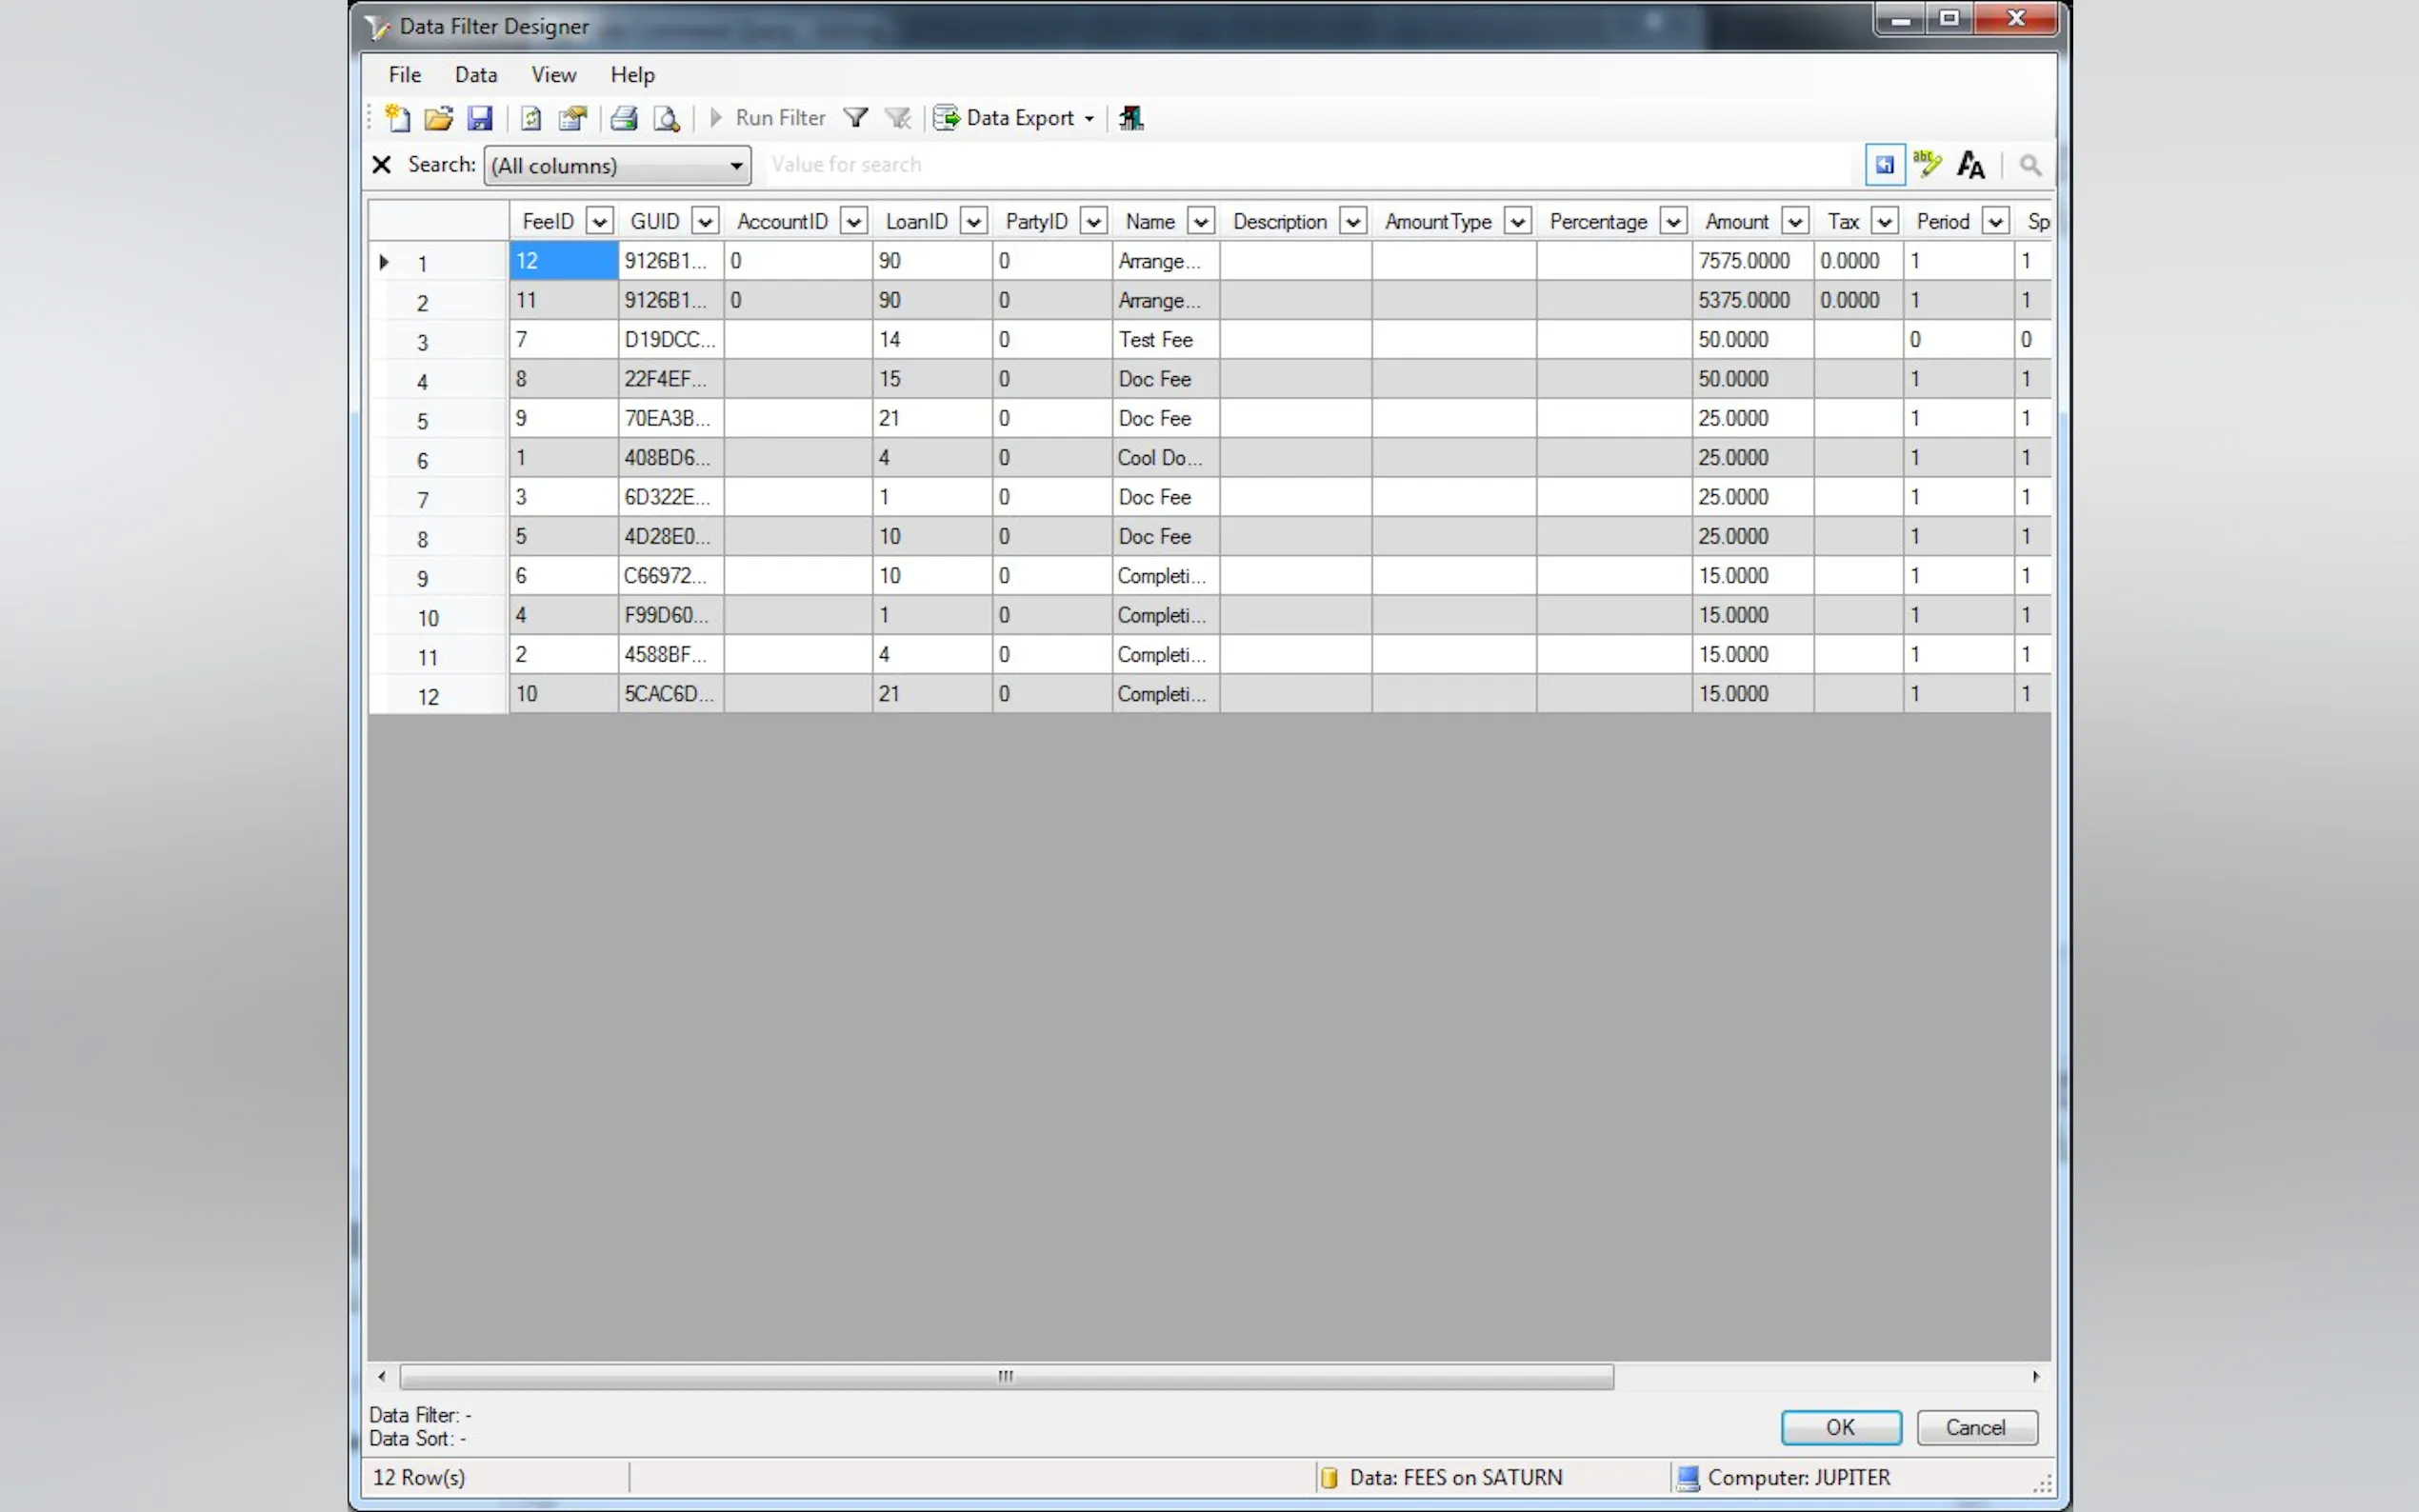Click the Save floppy disk icon
Viewport: 2419px width, 1512px height.
[x=480, y=118]
